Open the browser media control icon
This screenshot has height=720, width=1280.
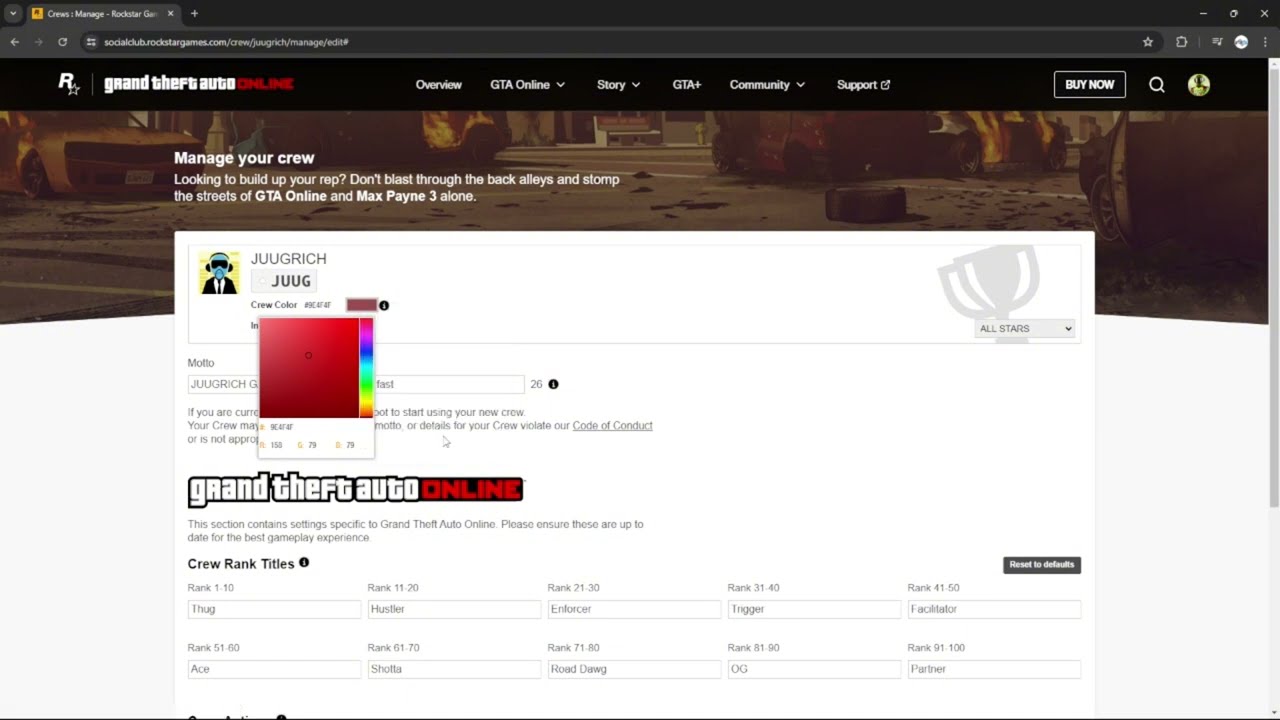point(1217,42)
